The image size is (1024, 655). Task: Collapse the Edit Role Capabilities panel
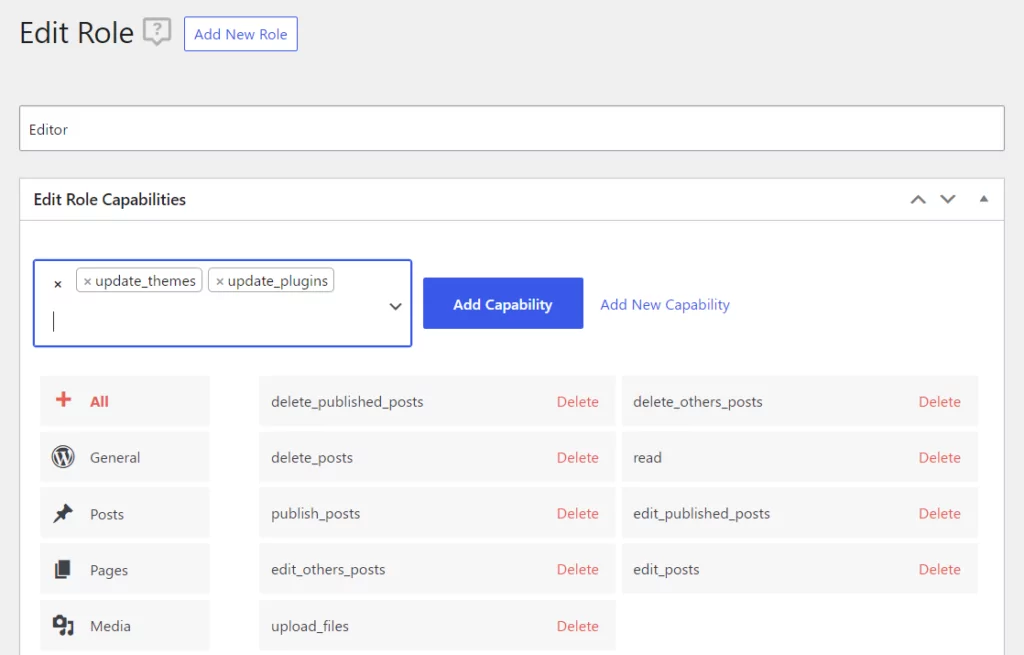984,199
